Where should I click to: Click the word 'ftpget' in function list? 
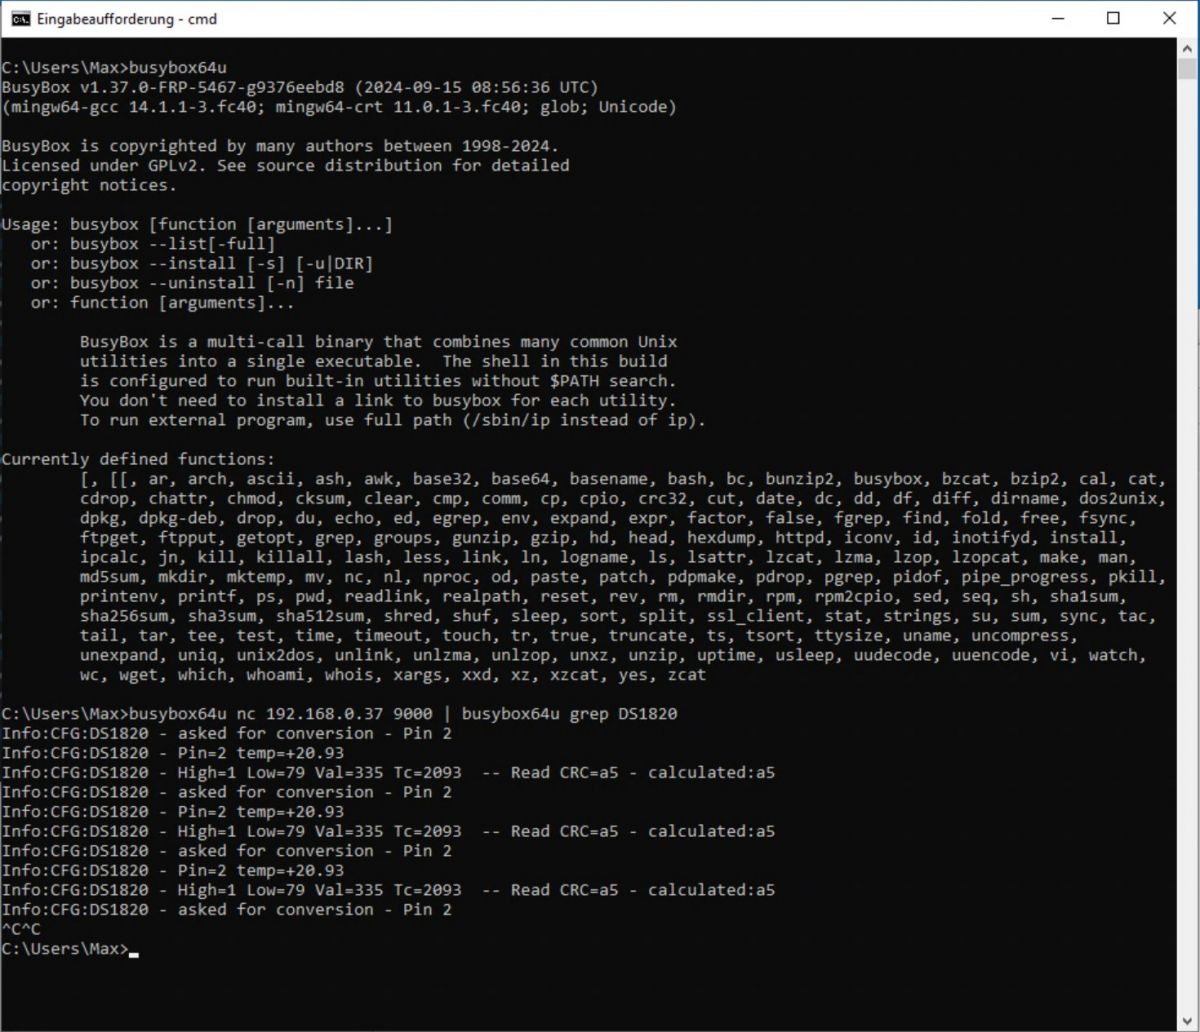click(109, 538)
